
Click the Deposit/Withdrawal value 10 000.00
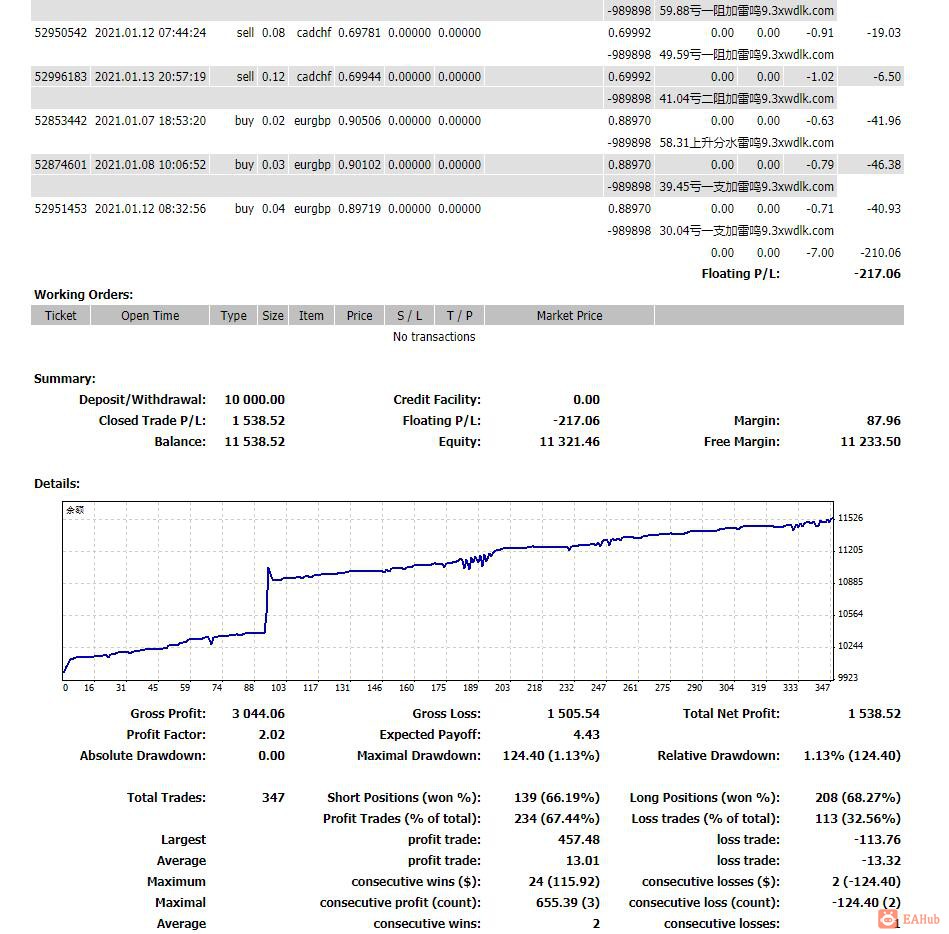click(255, 400)
